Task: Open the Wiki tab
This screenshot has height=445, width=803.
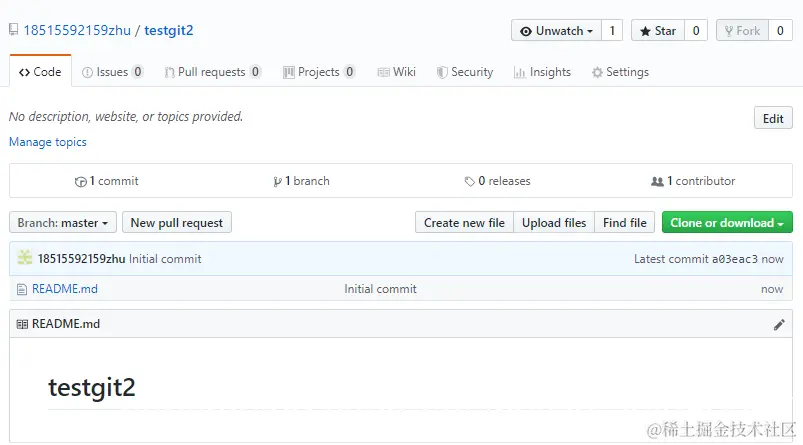Action: pyautogui.click(x=396, y=72)
